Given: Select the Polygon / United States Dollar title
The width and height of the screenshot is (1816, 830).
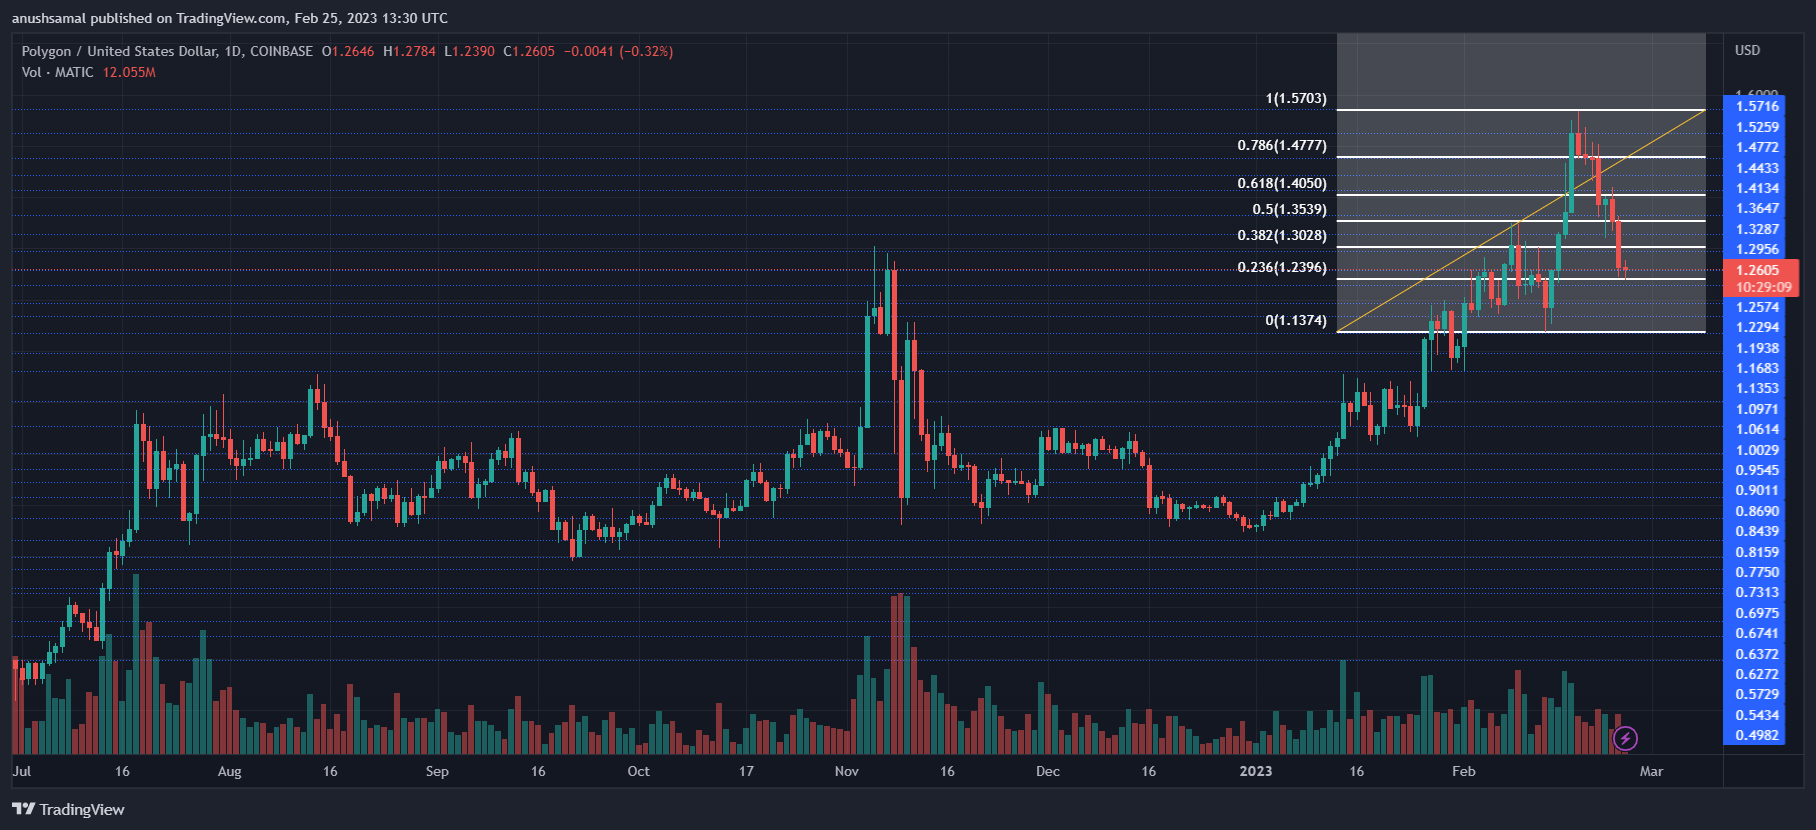Looking at the screenshot, I should click(x=119, y=51).
